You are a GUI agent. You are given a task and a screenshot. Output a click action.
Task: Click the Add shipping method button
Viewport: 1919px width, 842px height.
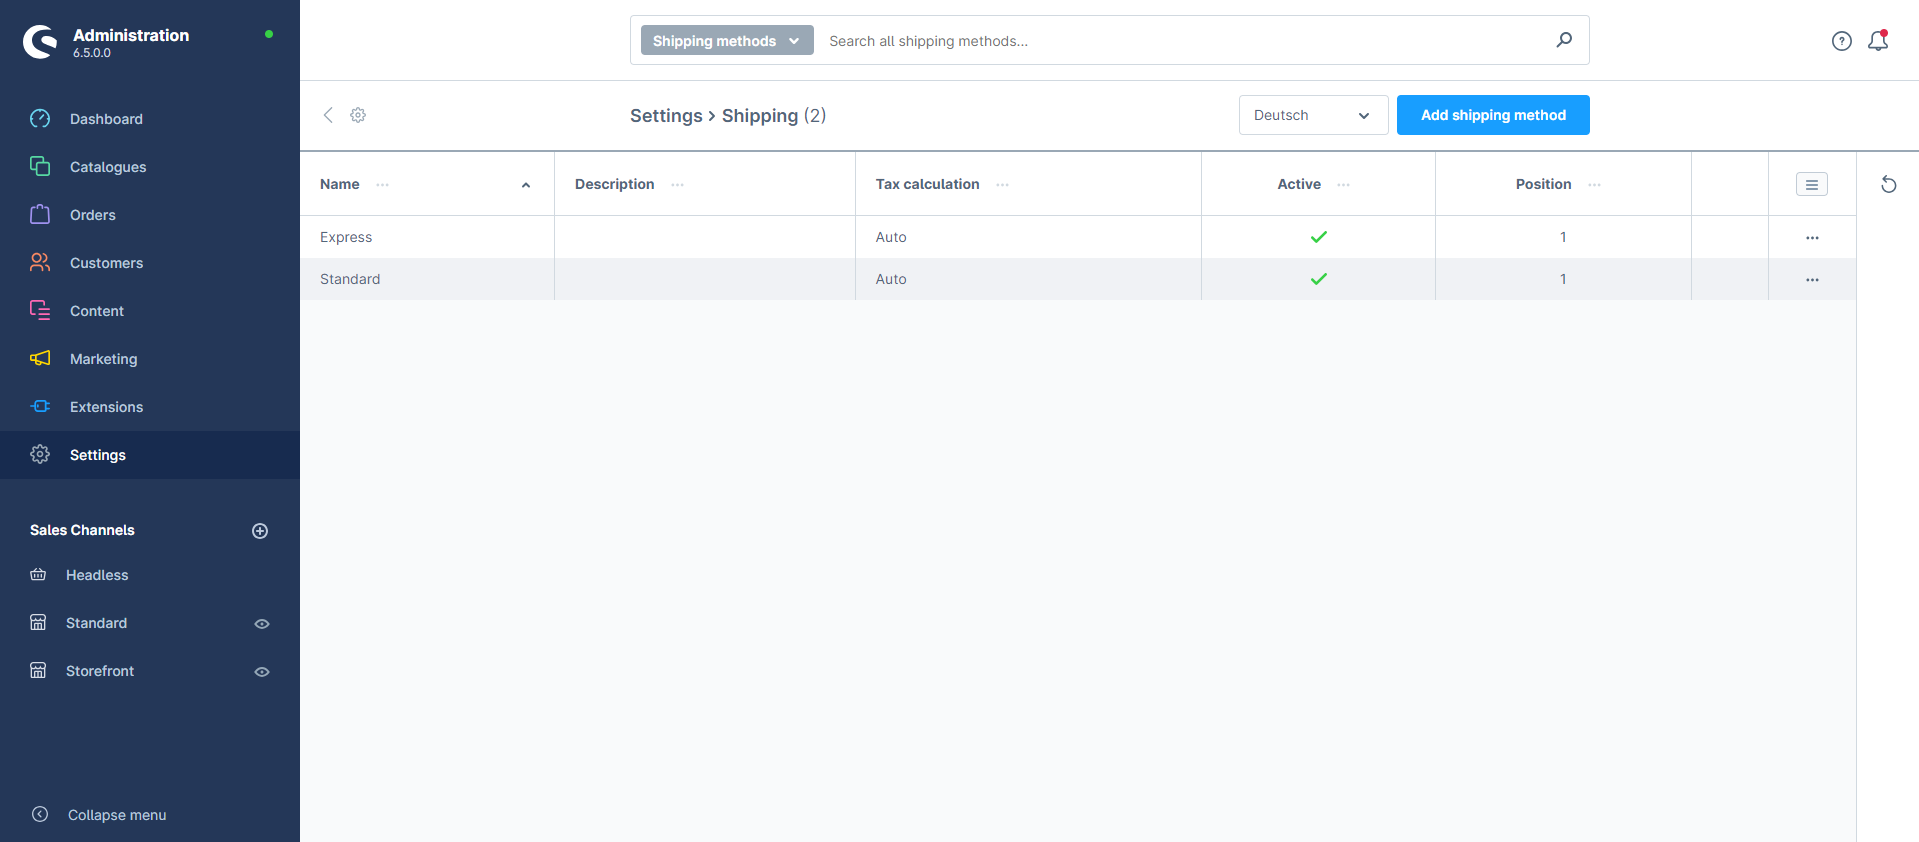click(x=1492, y=115)
